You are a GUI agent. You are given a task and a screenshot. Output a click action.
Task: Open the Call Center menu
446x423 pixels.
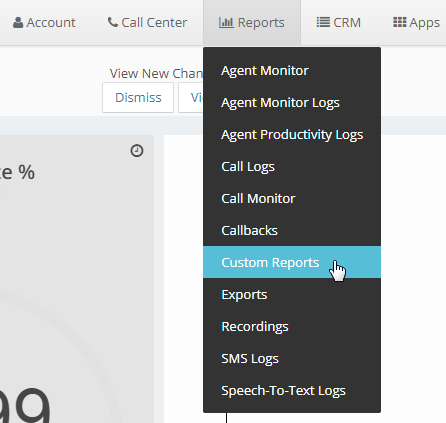147,23
